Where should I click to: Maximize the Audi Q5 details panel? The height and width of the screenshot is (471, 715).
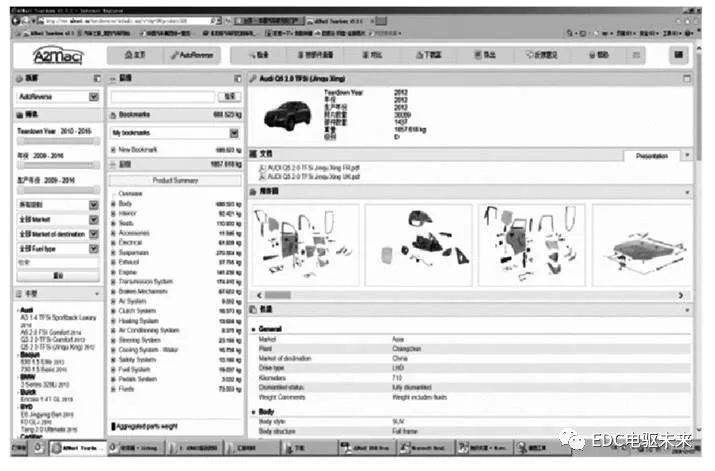tap(686, 78)
